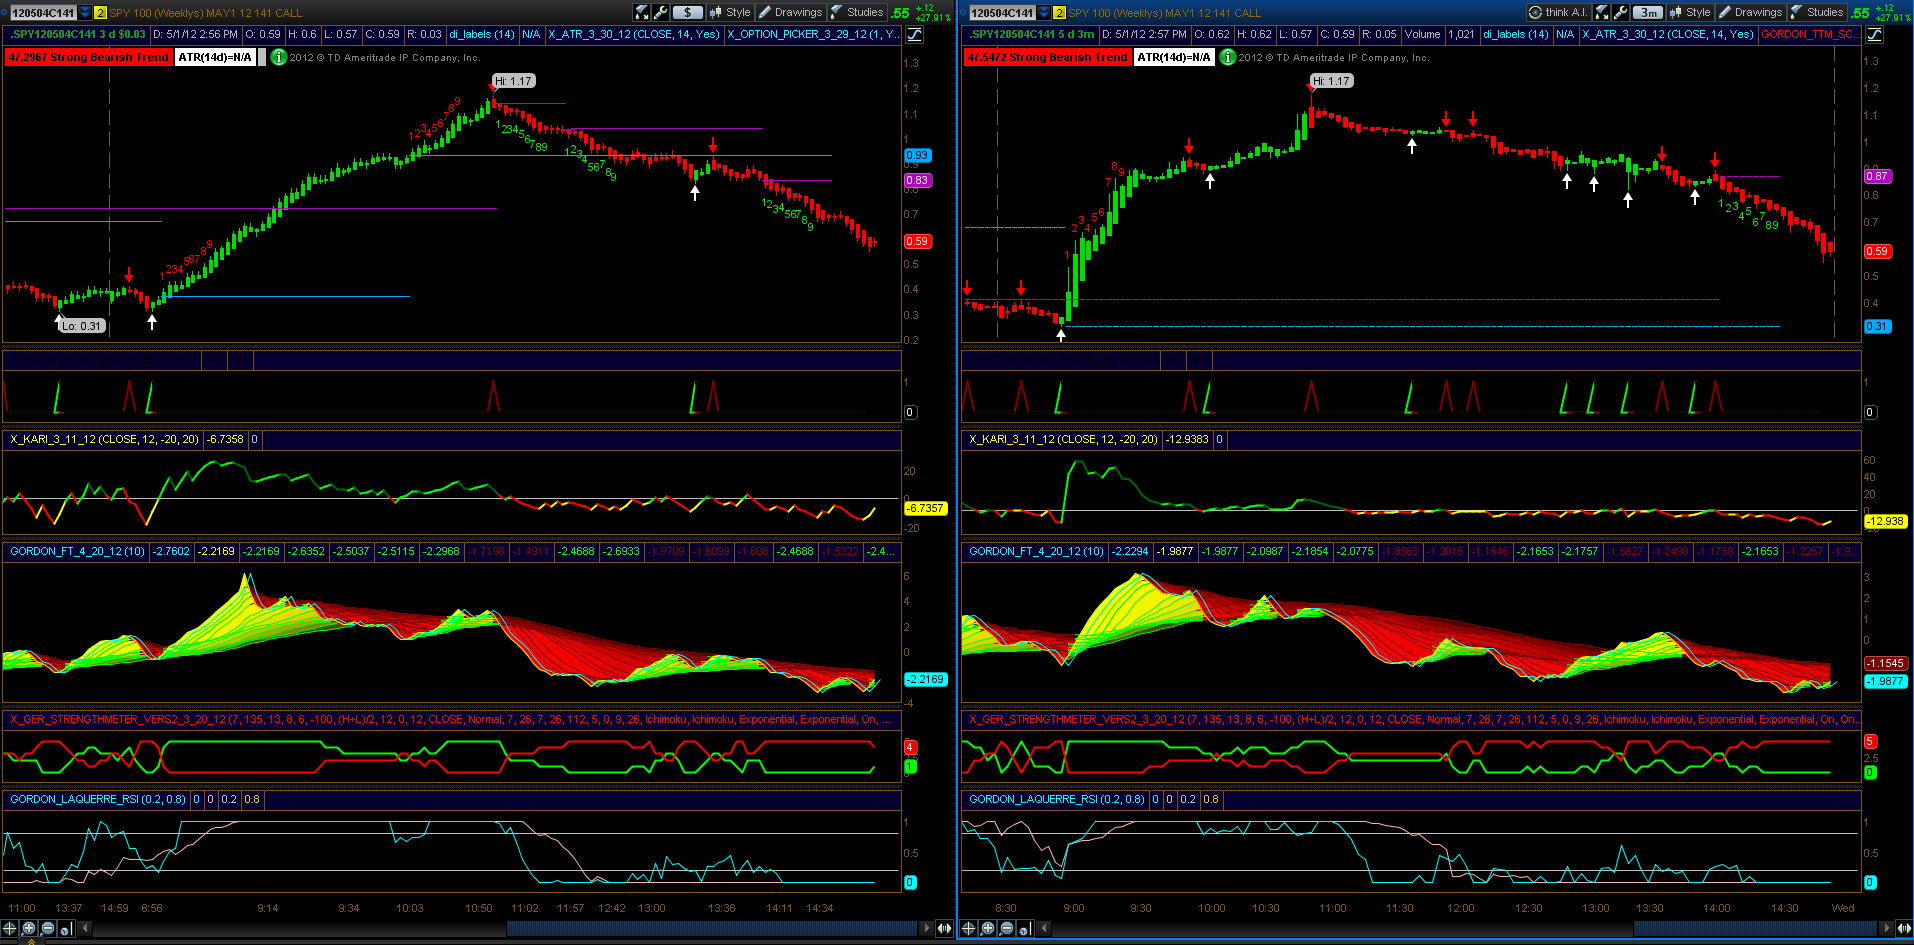
Task: Click right chart symbol field 120504C141
Action: [x=1002, y=13]
